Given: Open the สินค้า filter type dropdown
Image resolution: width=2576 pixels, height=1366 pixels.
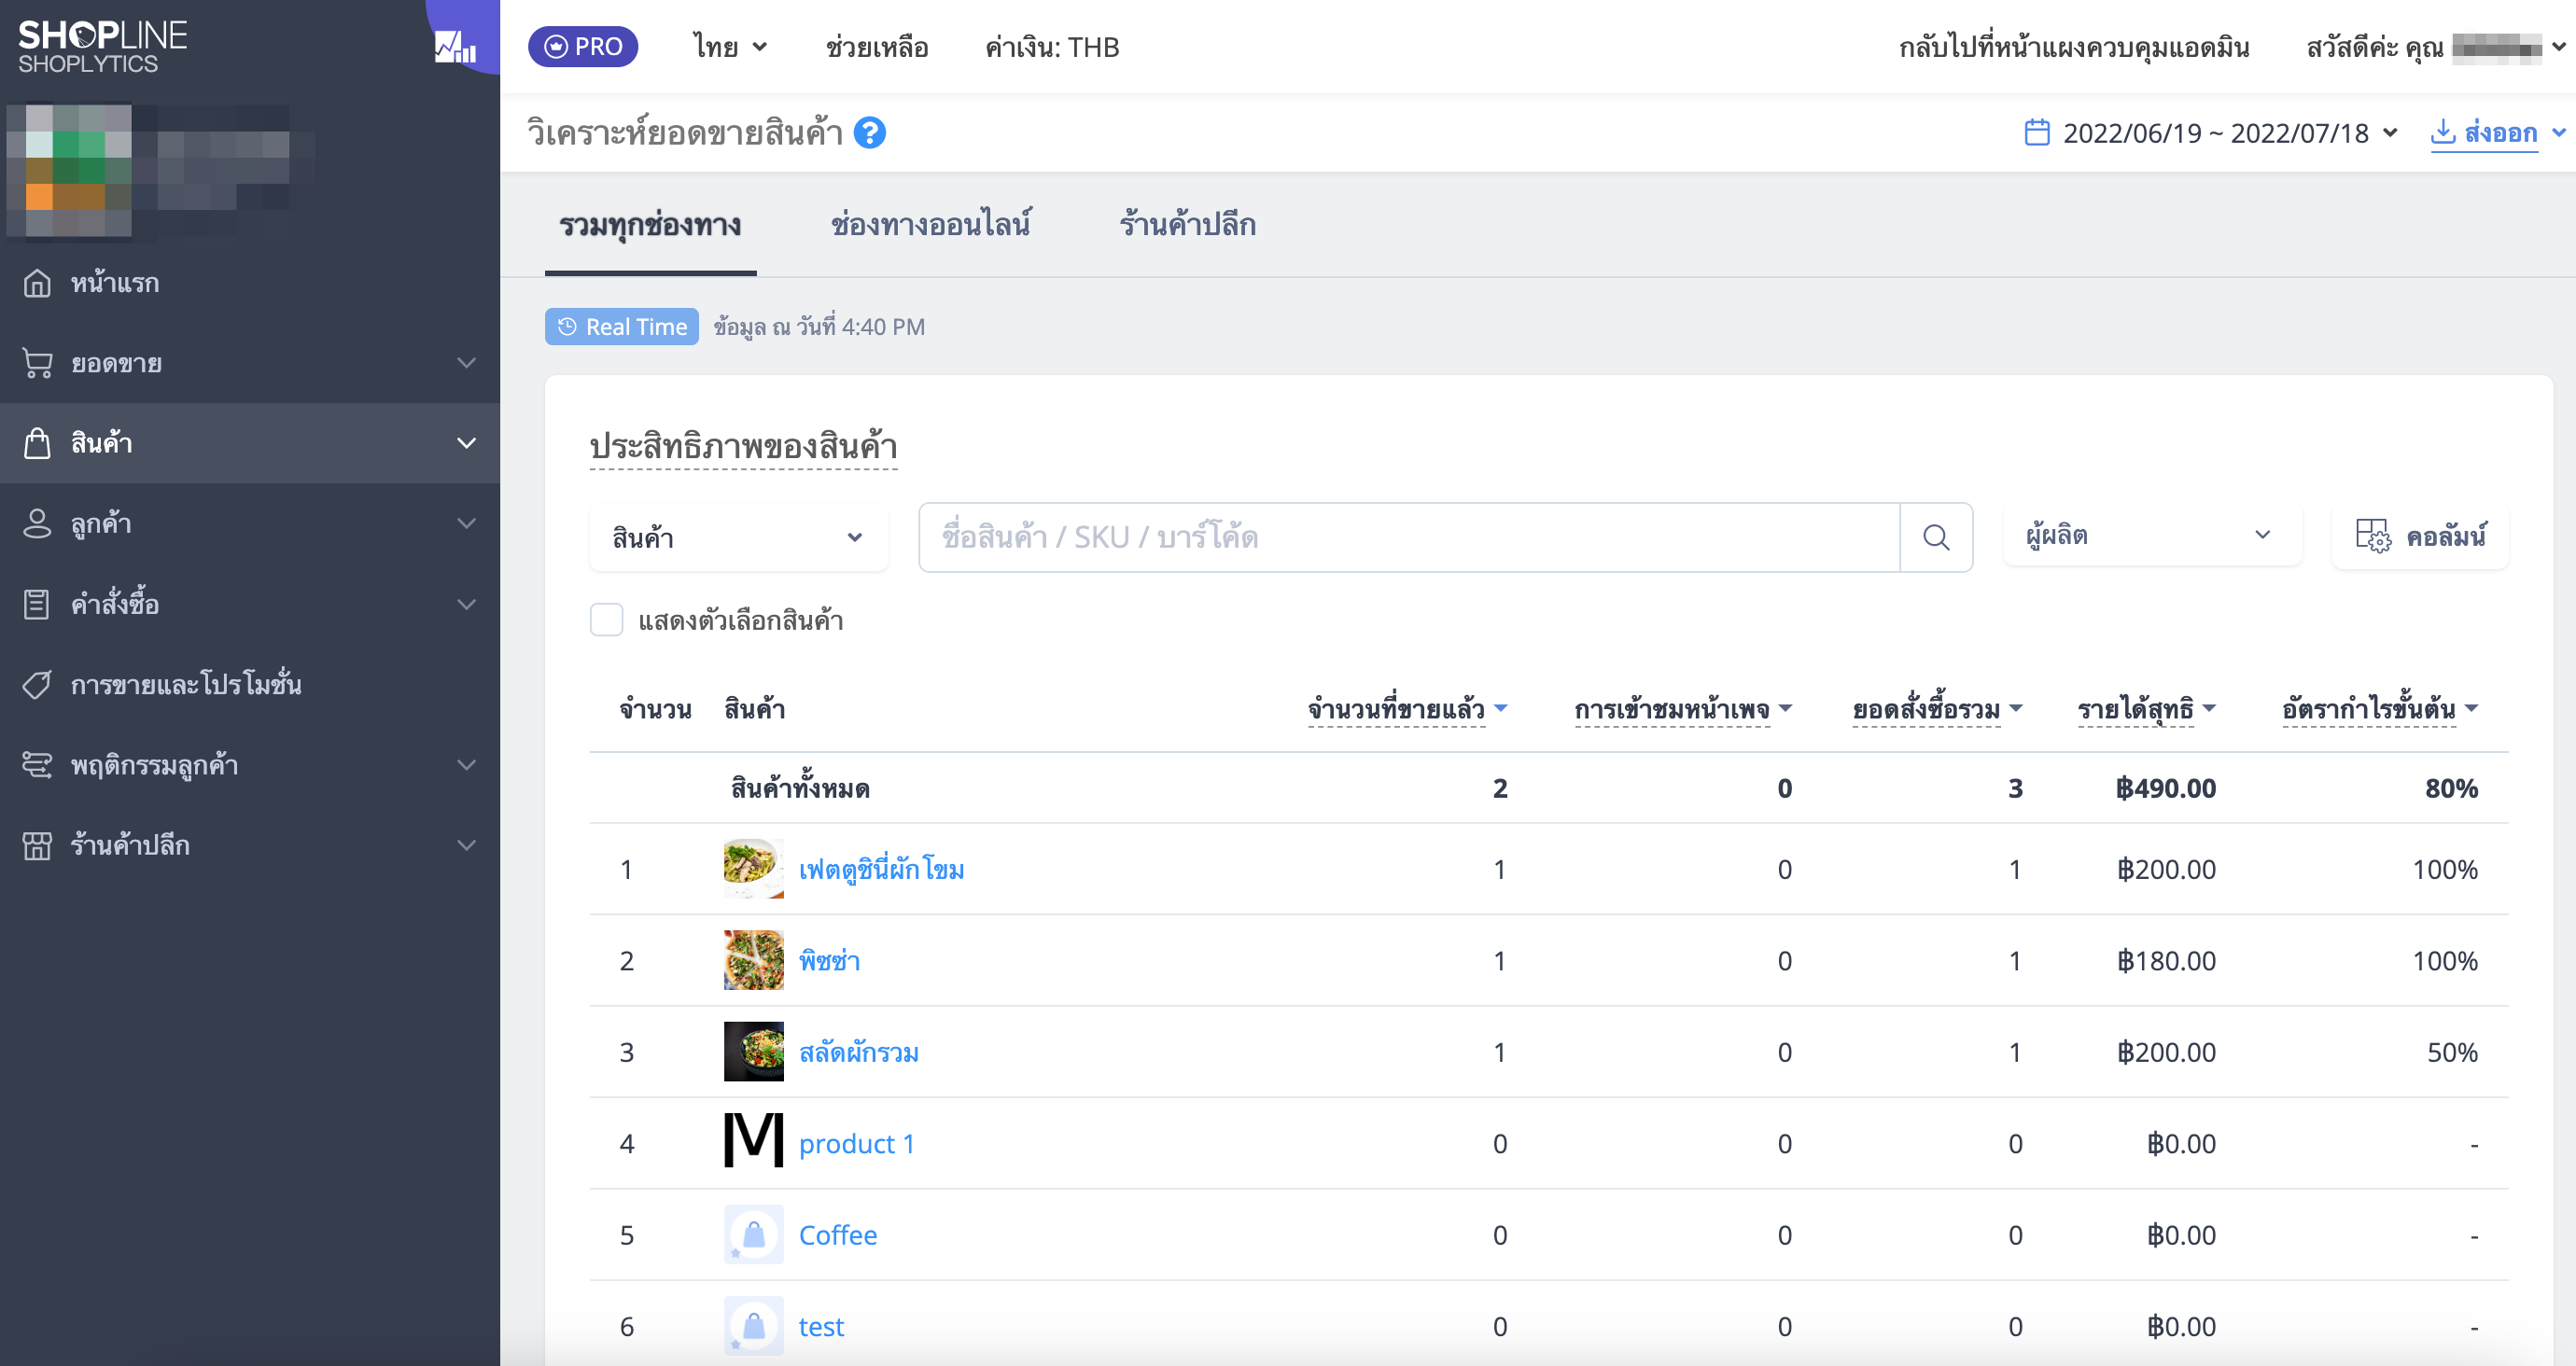Looking at the screenshot, I should [737, 538].
